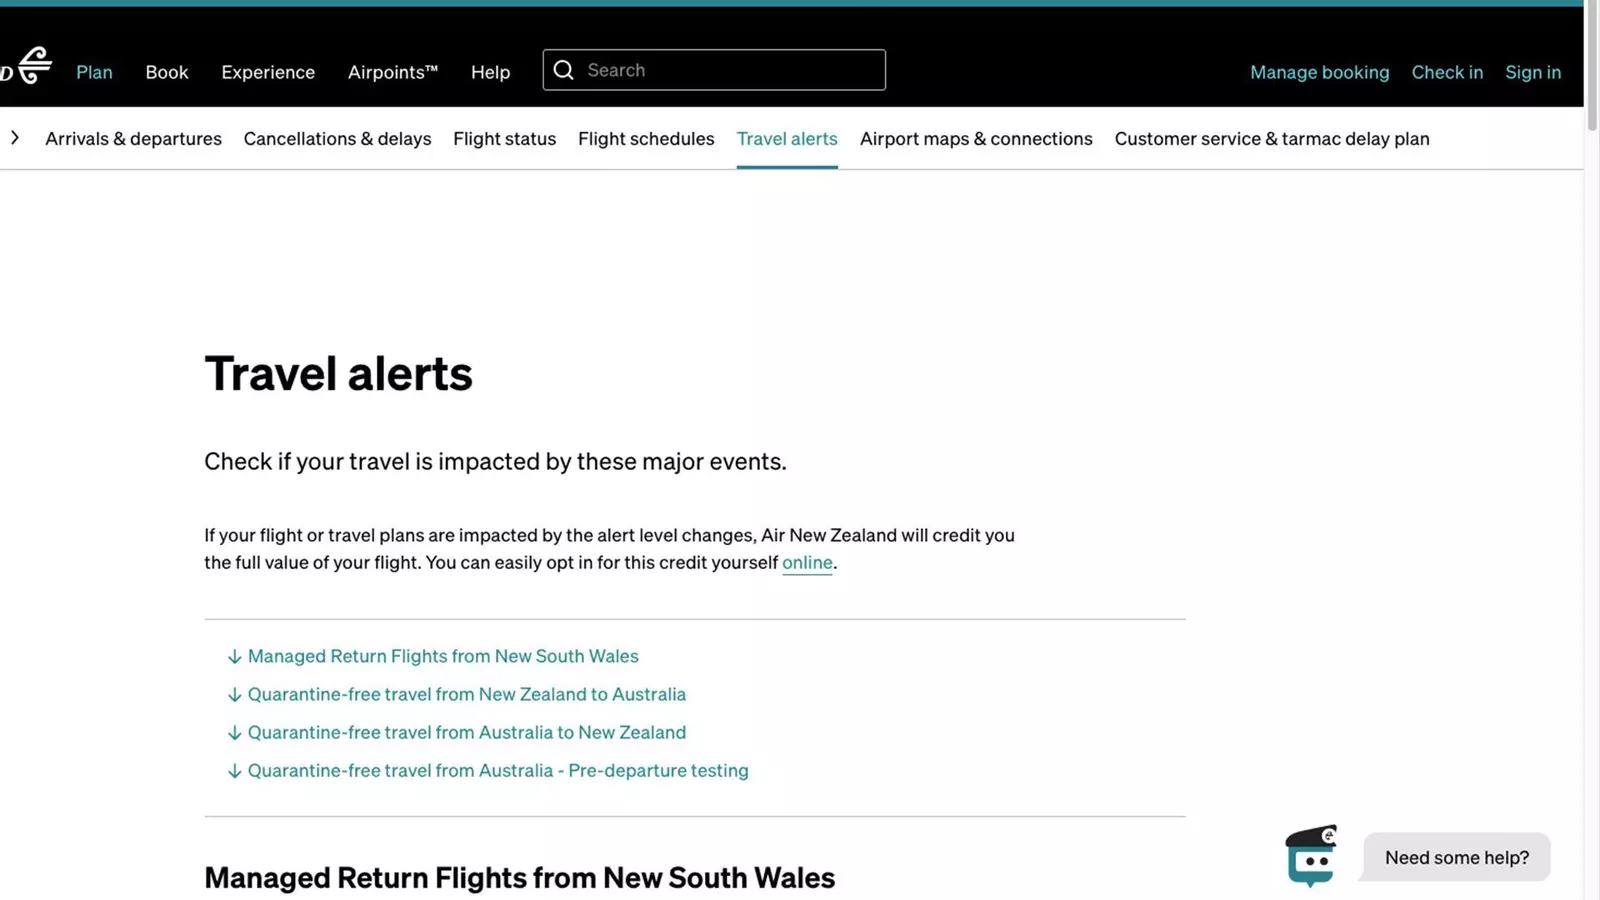
Task: Click arrow beside Pre-departure testing link
Action: (234, 771)
